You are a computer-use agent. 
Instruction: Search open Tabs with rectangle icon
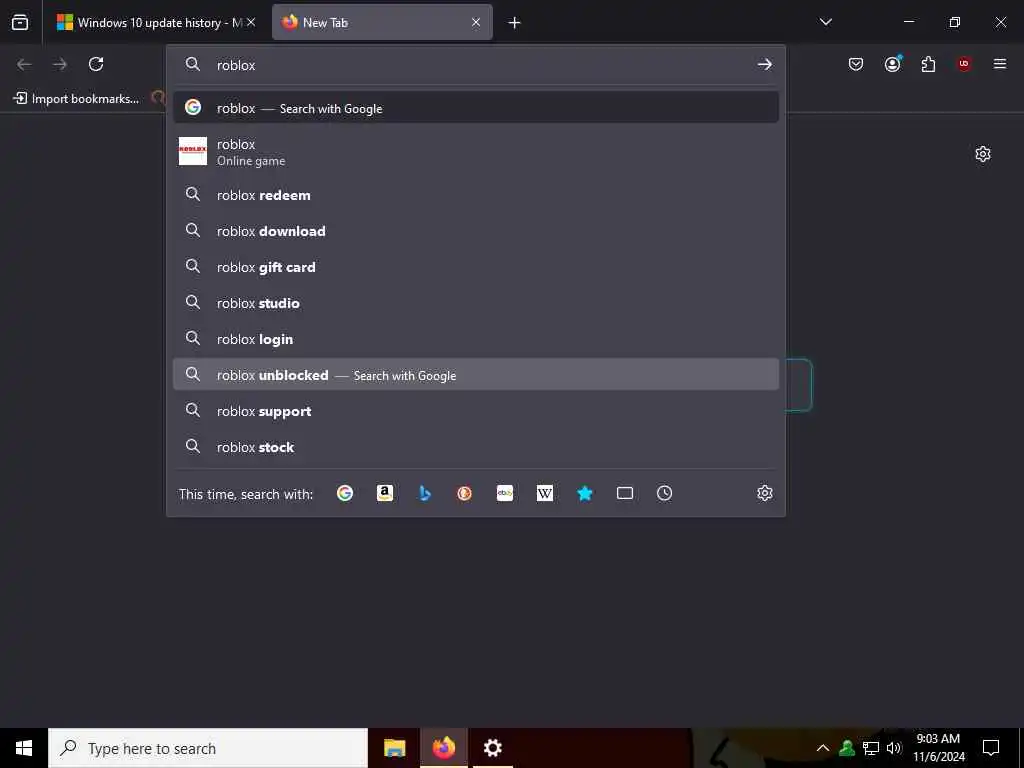[x=625, y=493]
